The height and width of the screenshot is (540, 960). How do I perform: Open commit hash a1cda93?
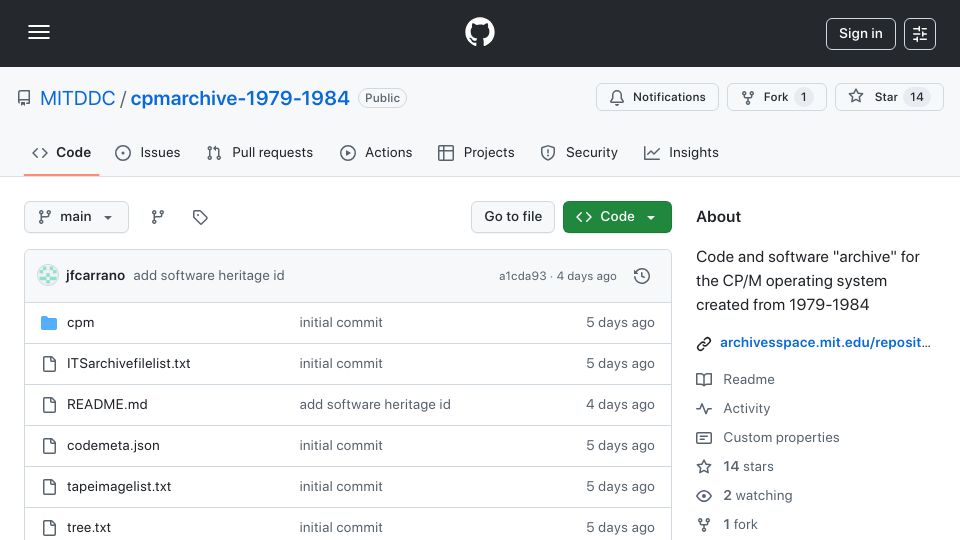point(522,276)
